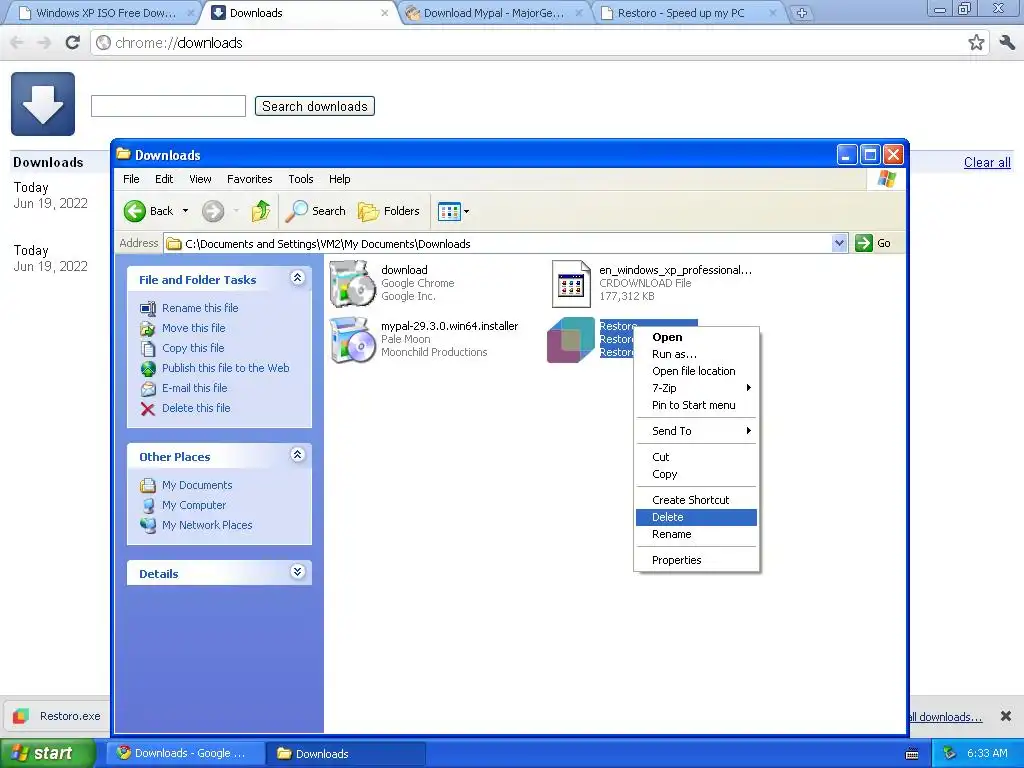Choose Open file location in context menu

(696, 372)
